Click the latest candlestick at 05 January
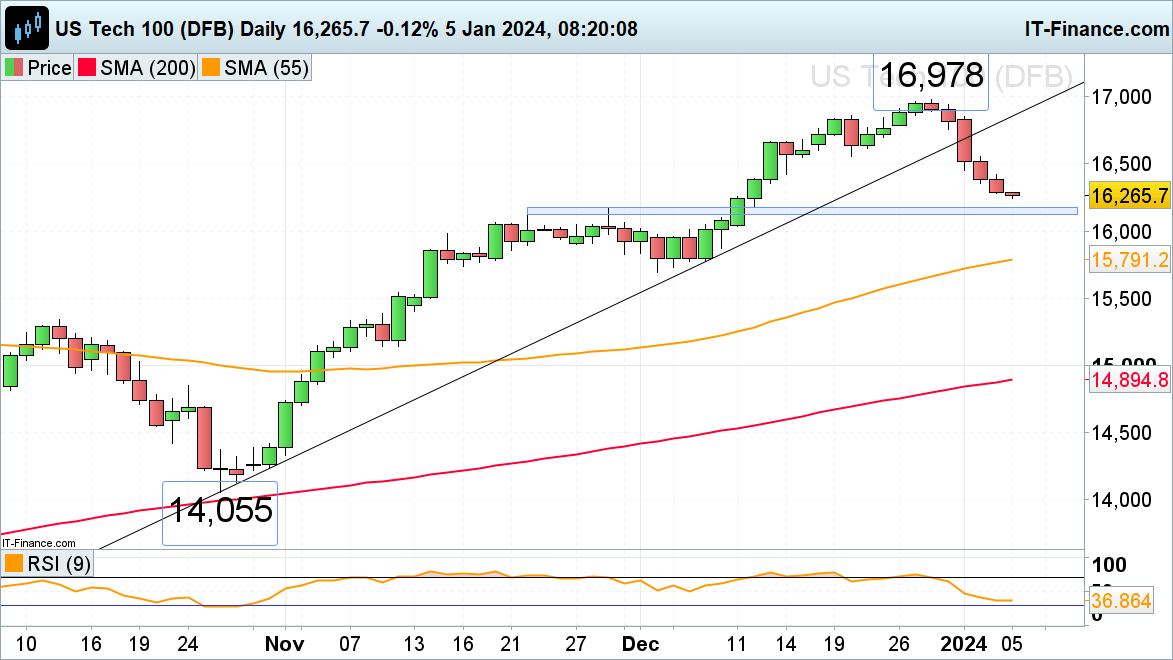The width and height of the screenshot is (1173, 660). pyautogui.click(x=1012, y=194)
